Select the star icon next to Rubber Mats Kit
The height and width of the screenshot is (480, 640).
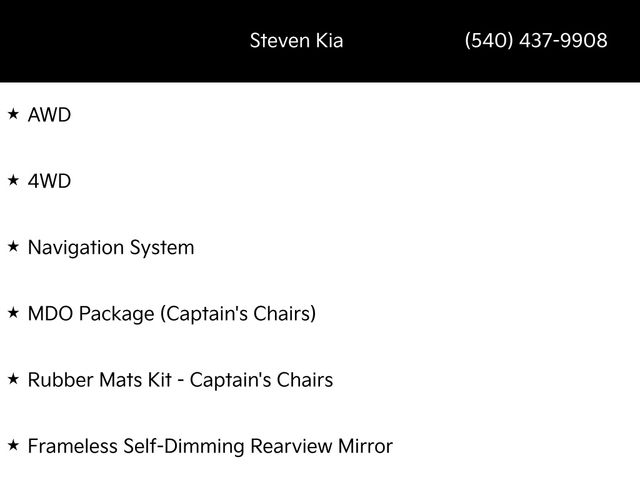click(13, 379)
